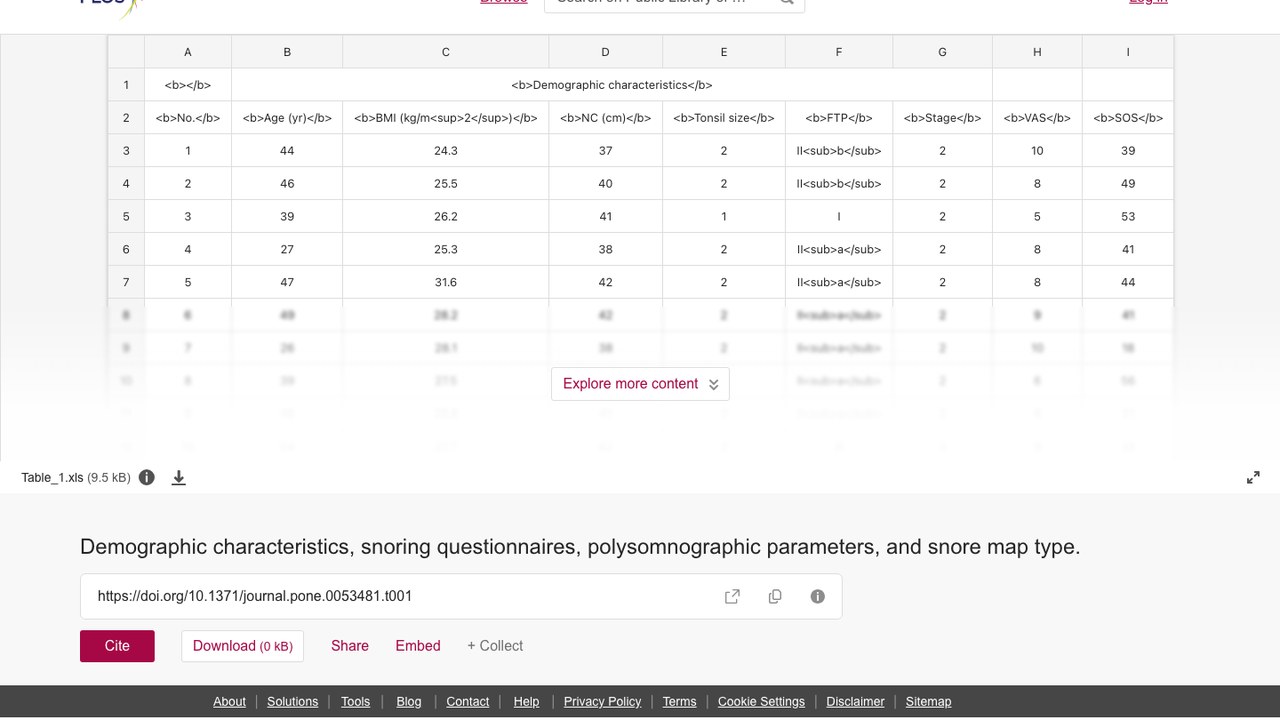Screen dimensions: 1280x720
Task: Open Cookie Settings in the footer
Action: click(x=761, y=701)
